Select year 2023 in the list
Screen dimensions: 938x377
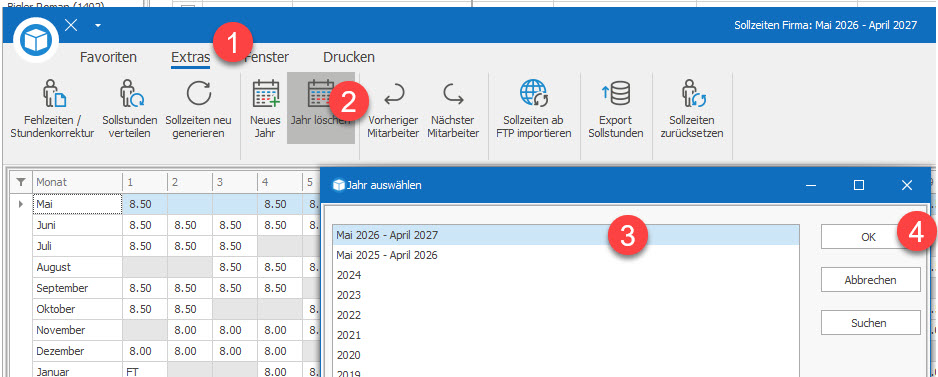[x=565, y=295]
